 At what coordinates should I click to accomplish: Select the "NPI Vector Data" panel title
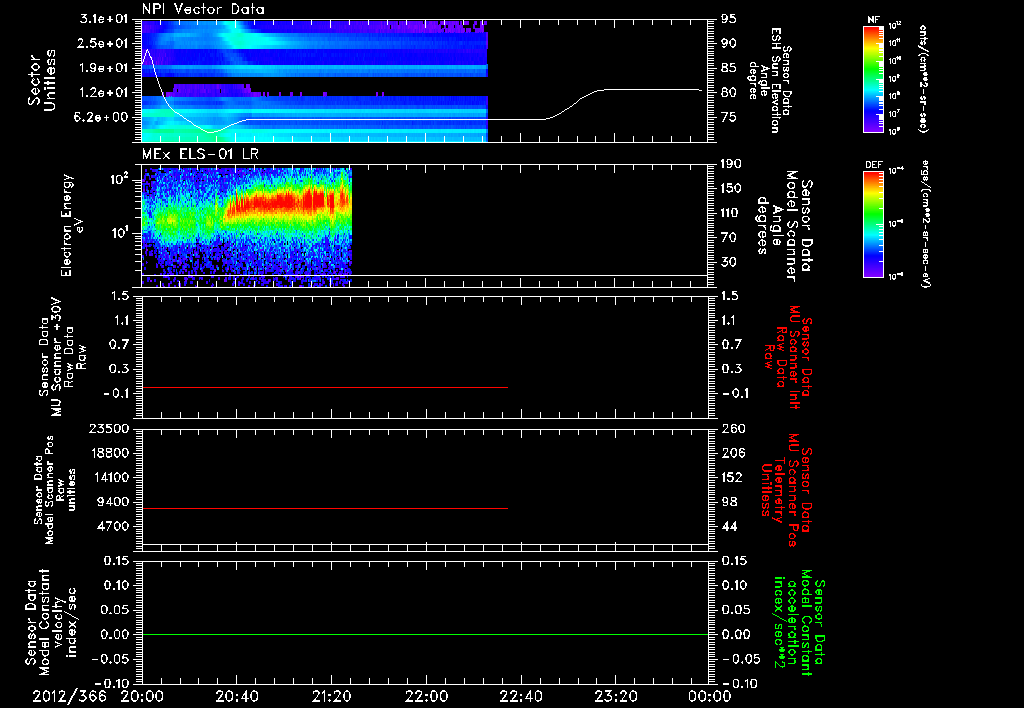tap(204, 9)
